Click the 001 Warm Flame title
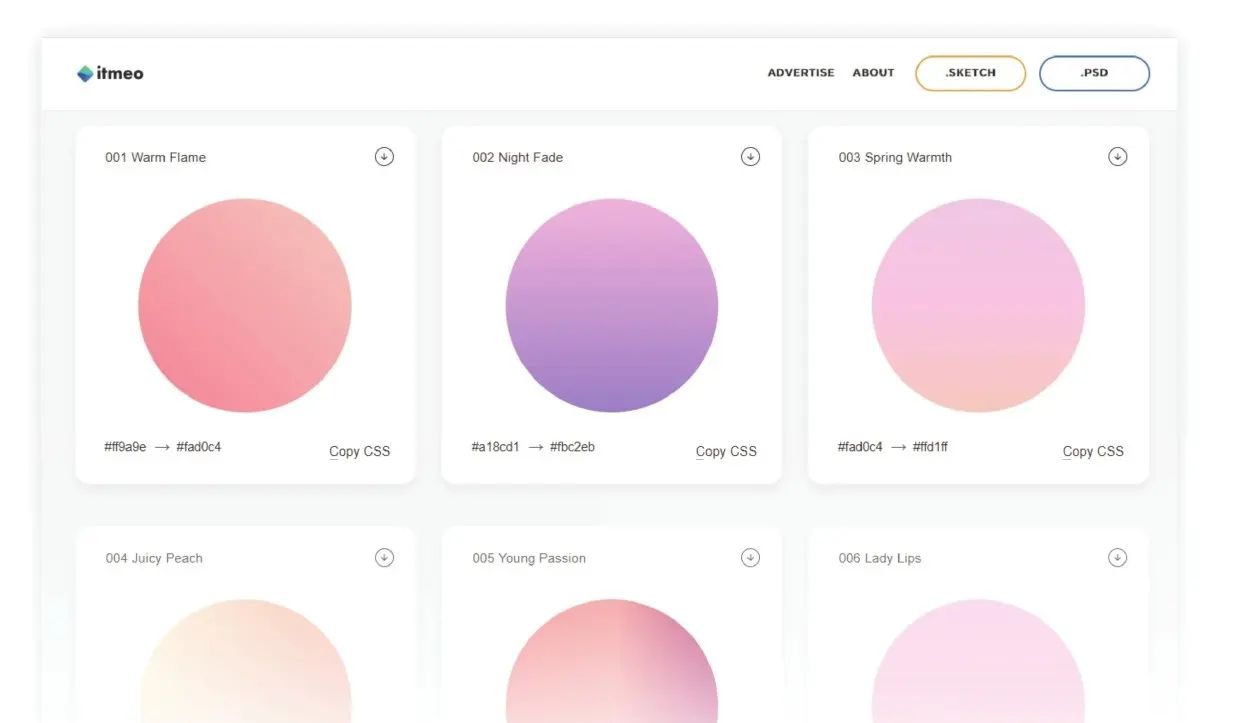1247x723 pixels. pos(156,157)
